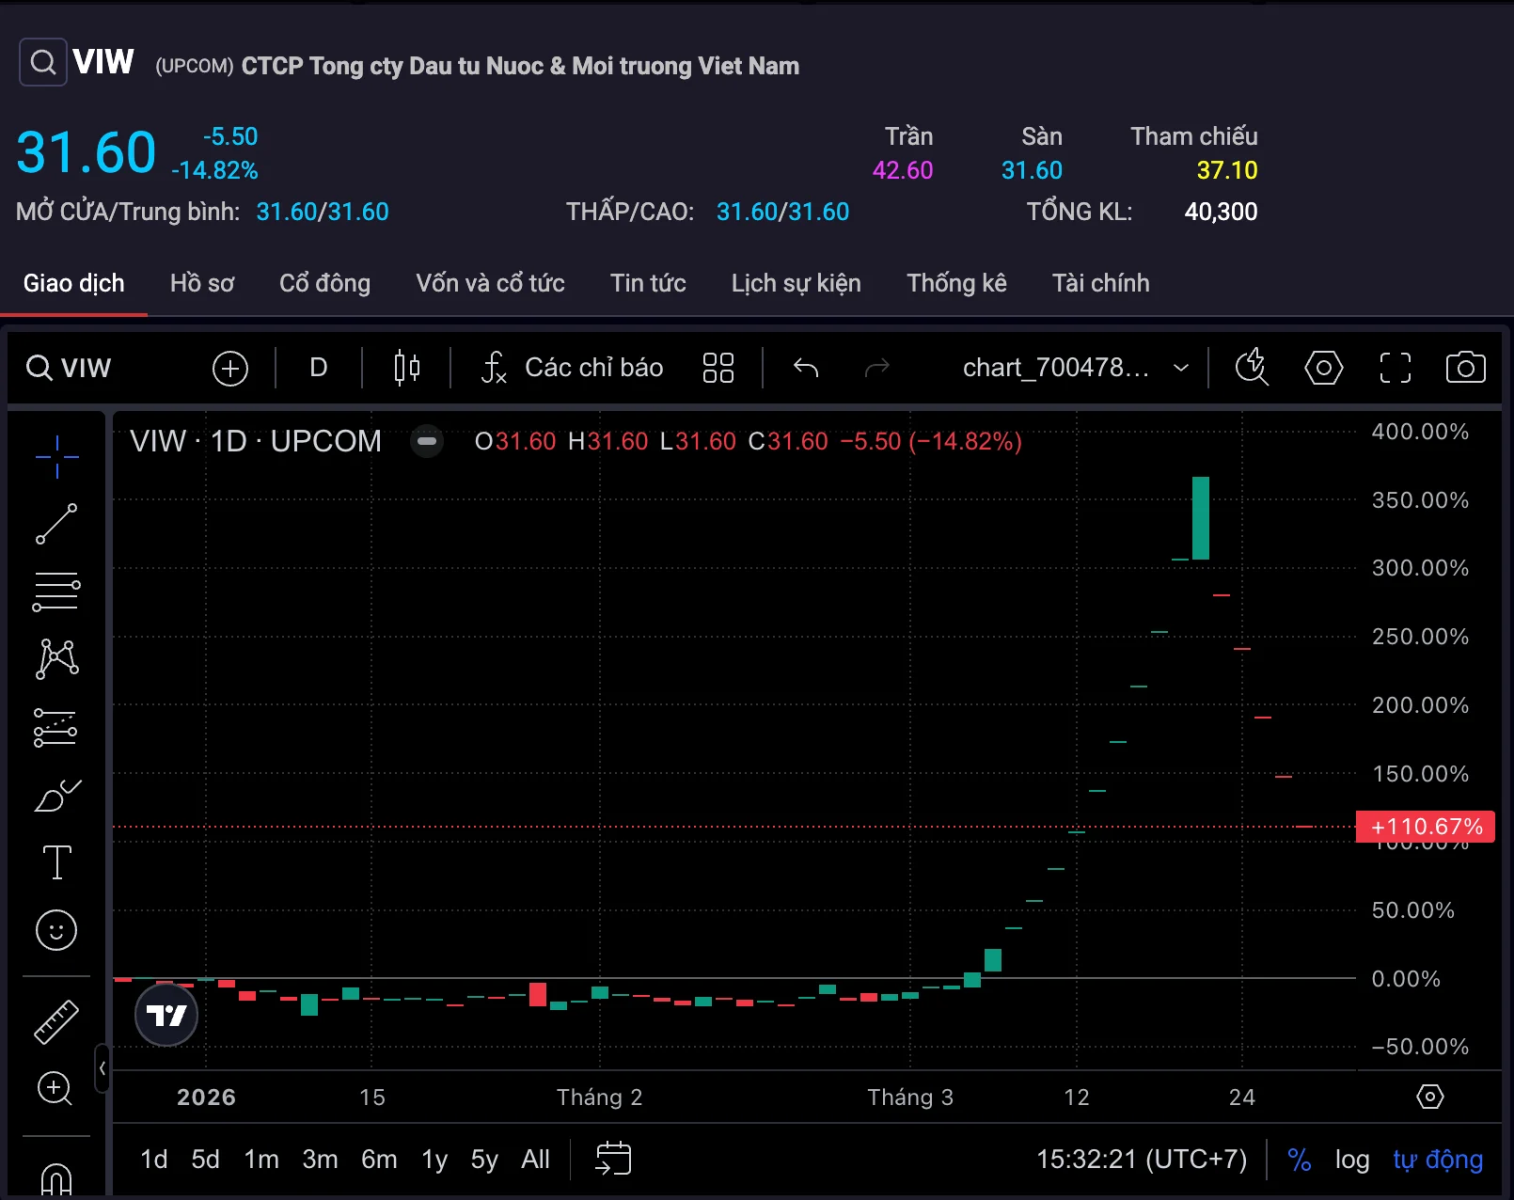Image resolution: width=1514 pixels, height=1200 pixels.
Task: Select the brush drawing tool
Action: (x=57, y=796)
